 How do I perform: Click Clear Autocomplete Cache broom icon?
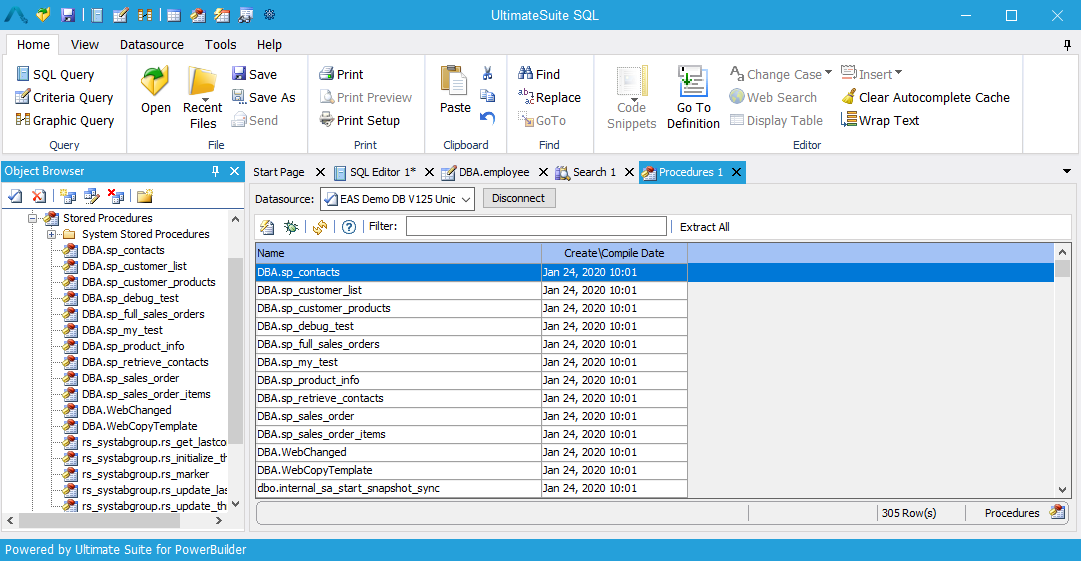(x=848, y=98)
